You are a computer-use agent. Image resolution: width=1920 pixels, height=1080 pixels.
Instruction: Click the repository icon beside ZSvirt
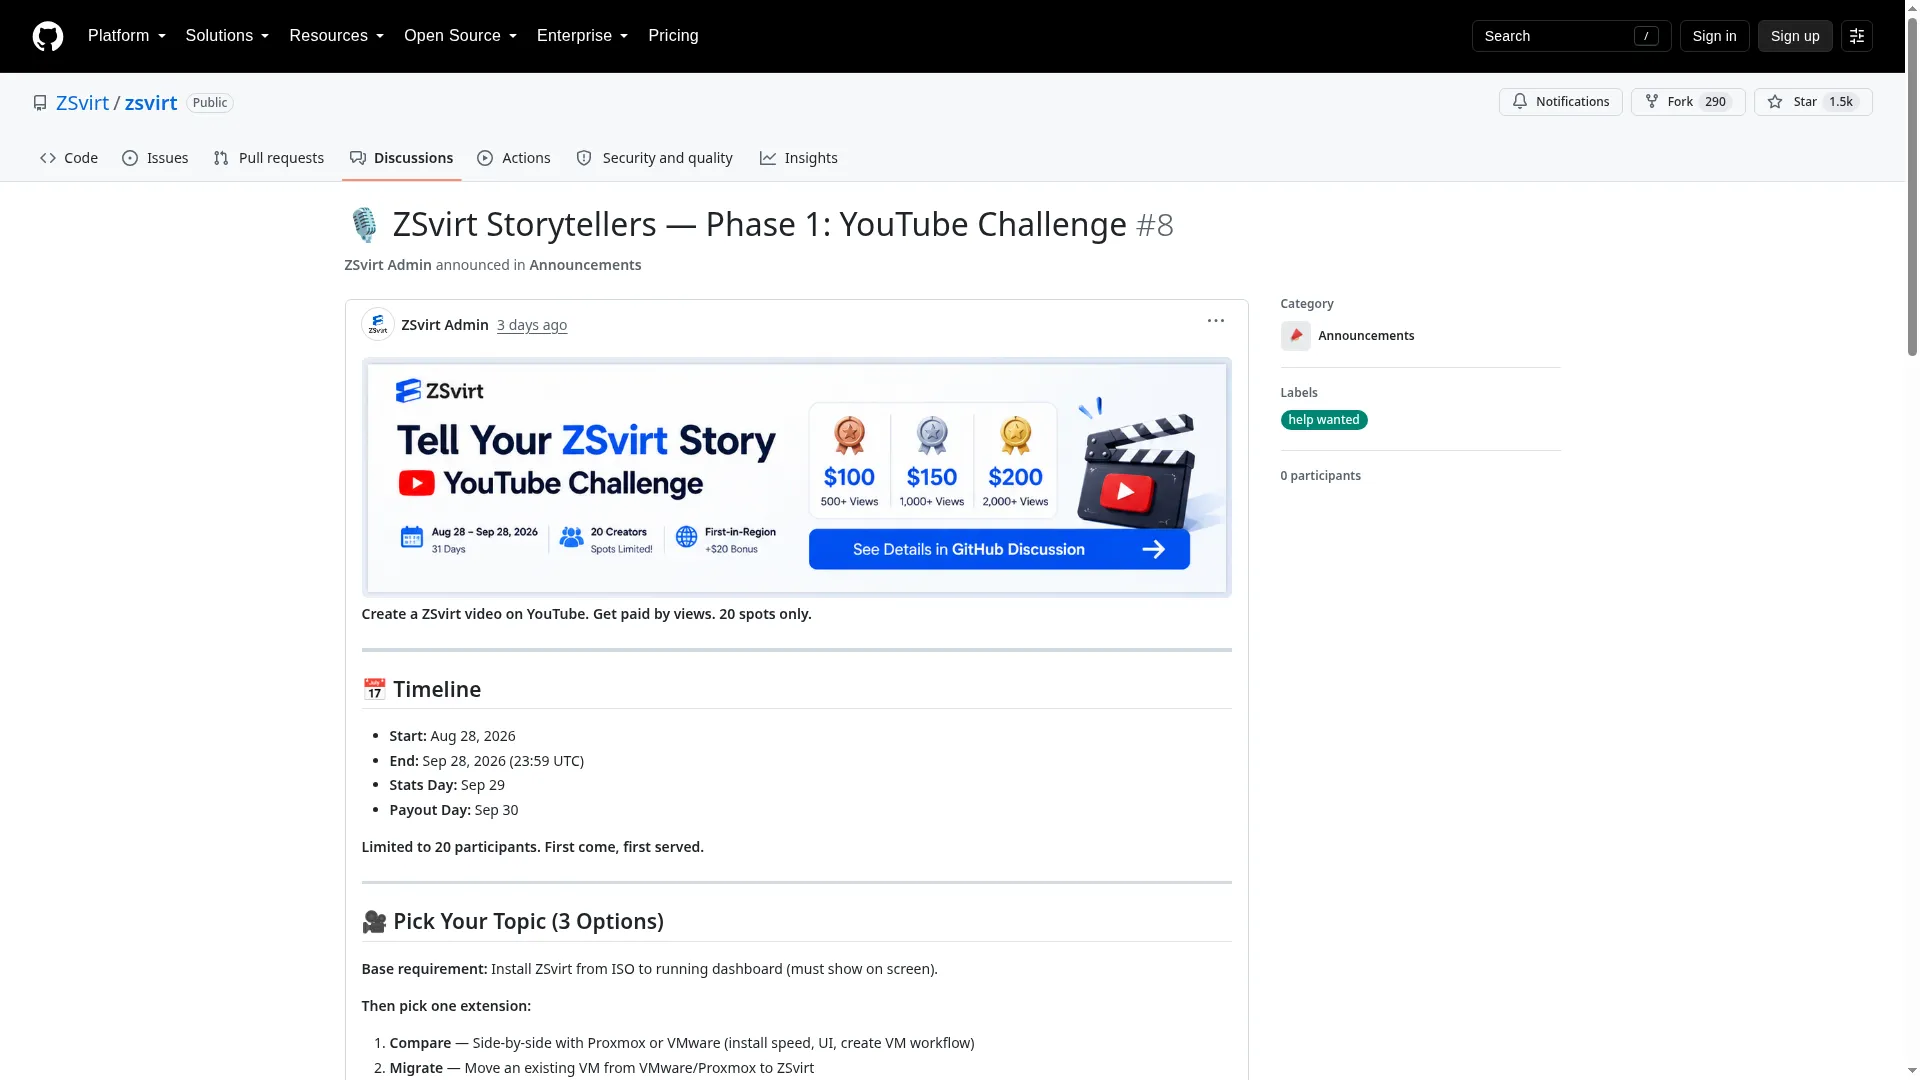[x=40, y=103]
